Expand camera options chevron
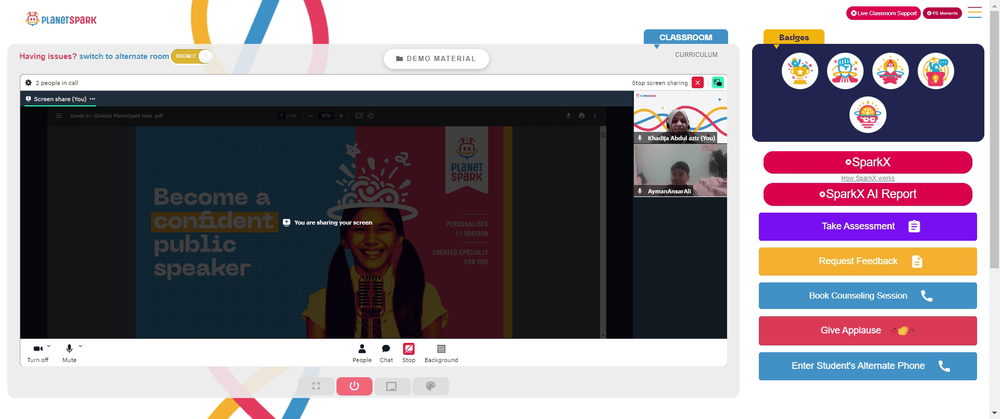Viewport: 1000px width, 419px height. pos(49,346)
